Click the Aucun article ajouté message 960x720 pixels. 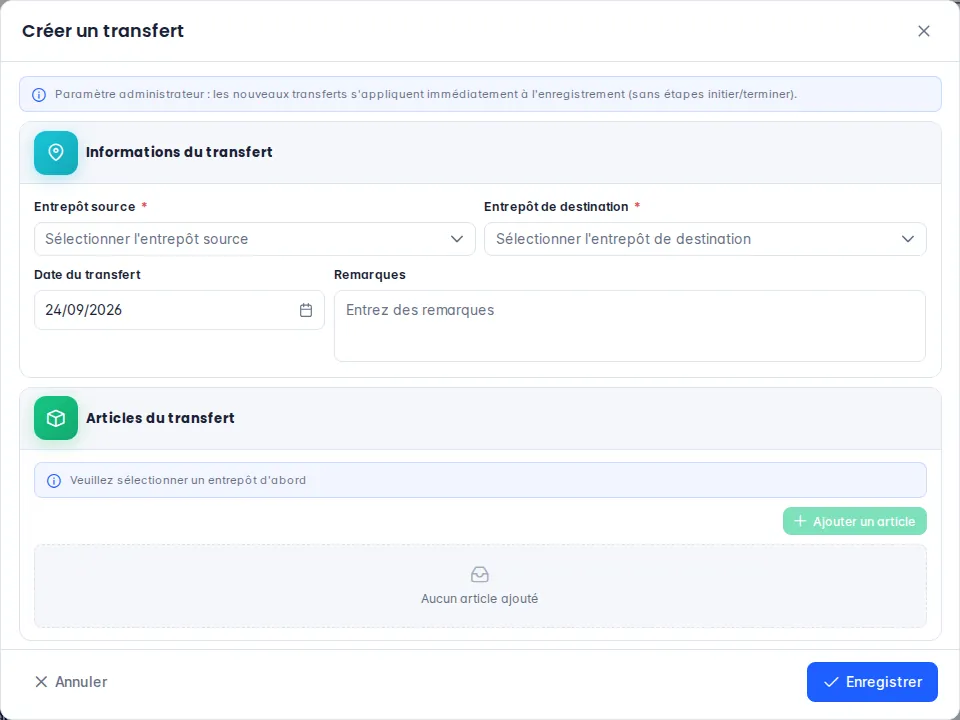pyautogui.click(x=479, y=599)
